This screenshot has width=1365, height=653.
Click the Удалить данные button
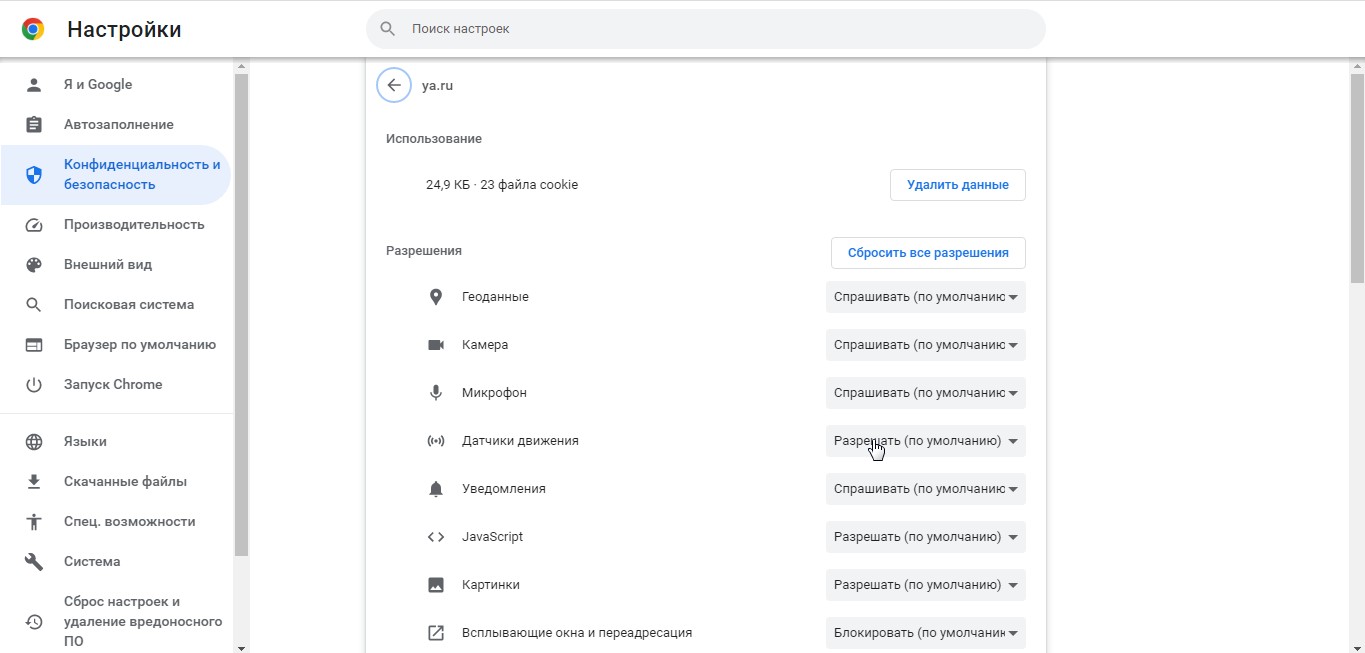click(956, 184)
